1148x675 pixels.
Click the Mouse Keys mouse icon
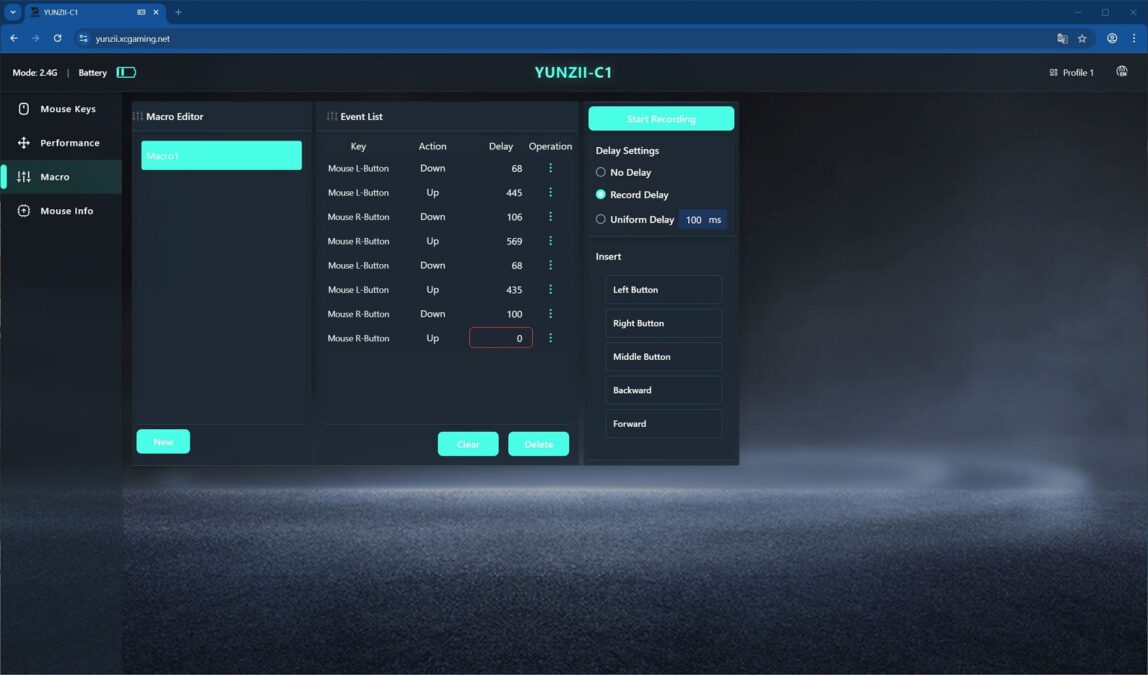(x=23, y=109)
